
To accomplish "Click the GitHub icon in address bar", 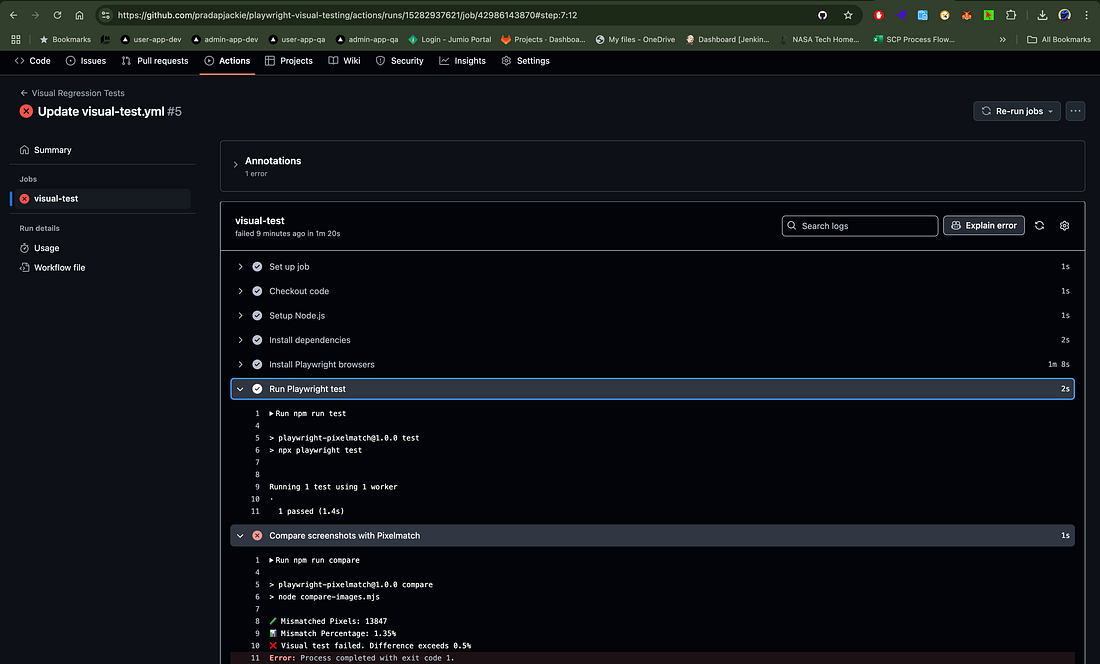I will click(x=822, y=15).
